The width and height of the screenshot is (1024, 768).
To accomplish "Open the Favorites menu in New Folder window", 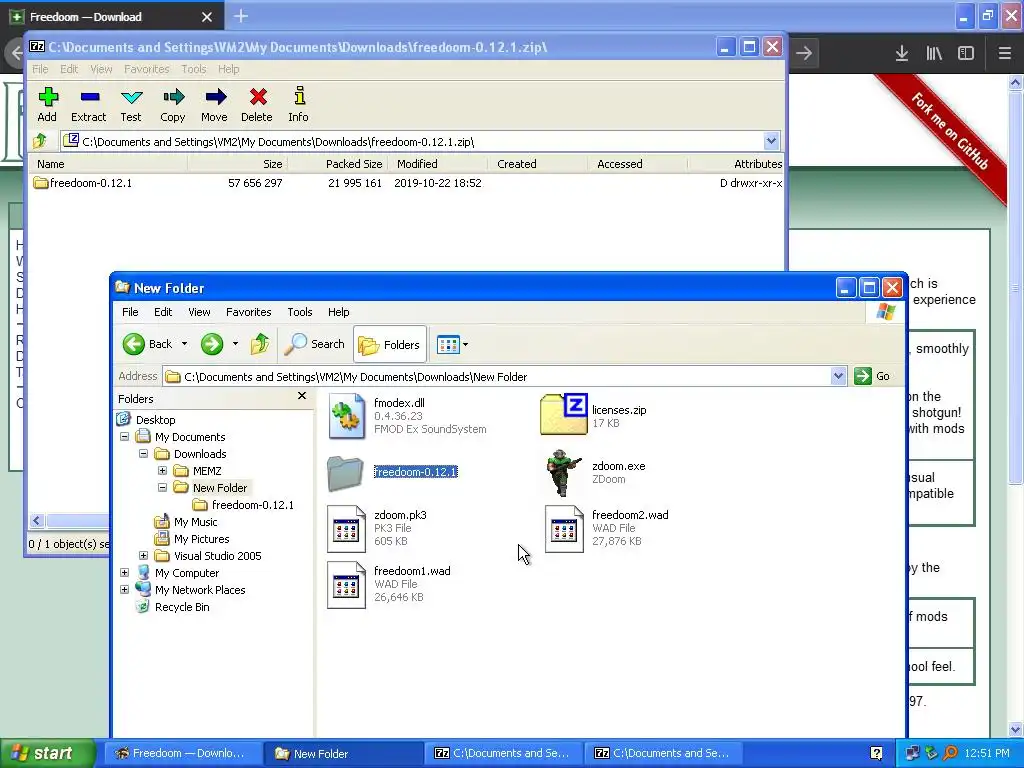I will 248,312.
